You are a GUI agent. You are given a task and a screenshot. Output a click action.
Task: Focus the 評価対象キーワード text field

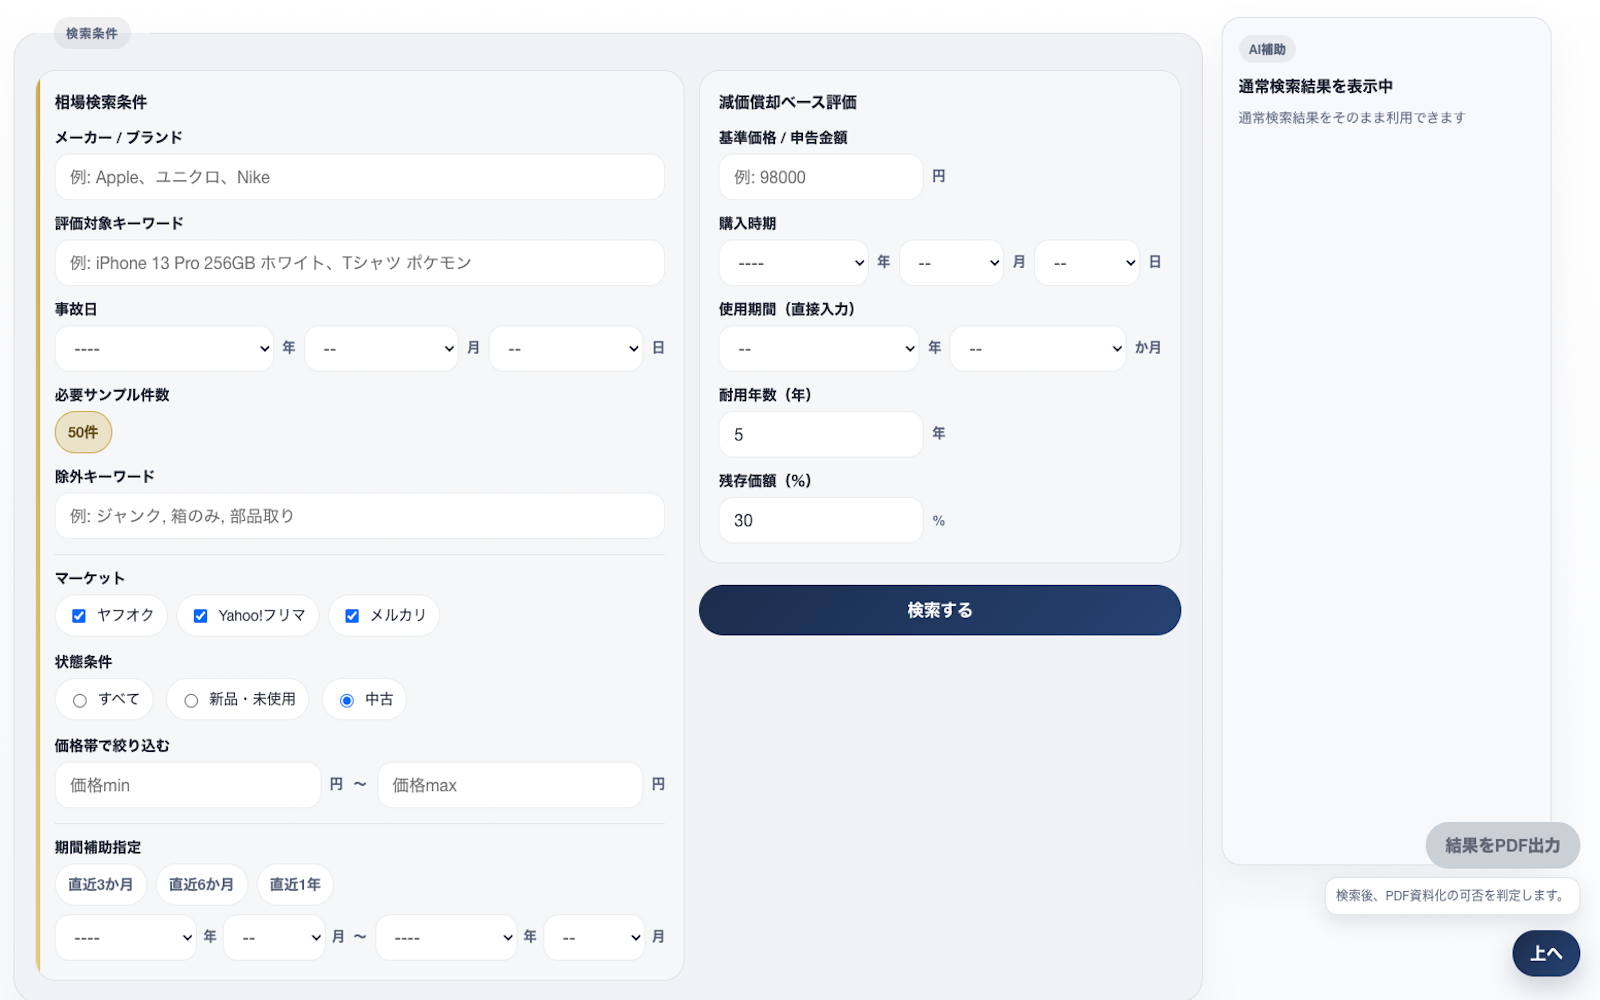point(359,263)
